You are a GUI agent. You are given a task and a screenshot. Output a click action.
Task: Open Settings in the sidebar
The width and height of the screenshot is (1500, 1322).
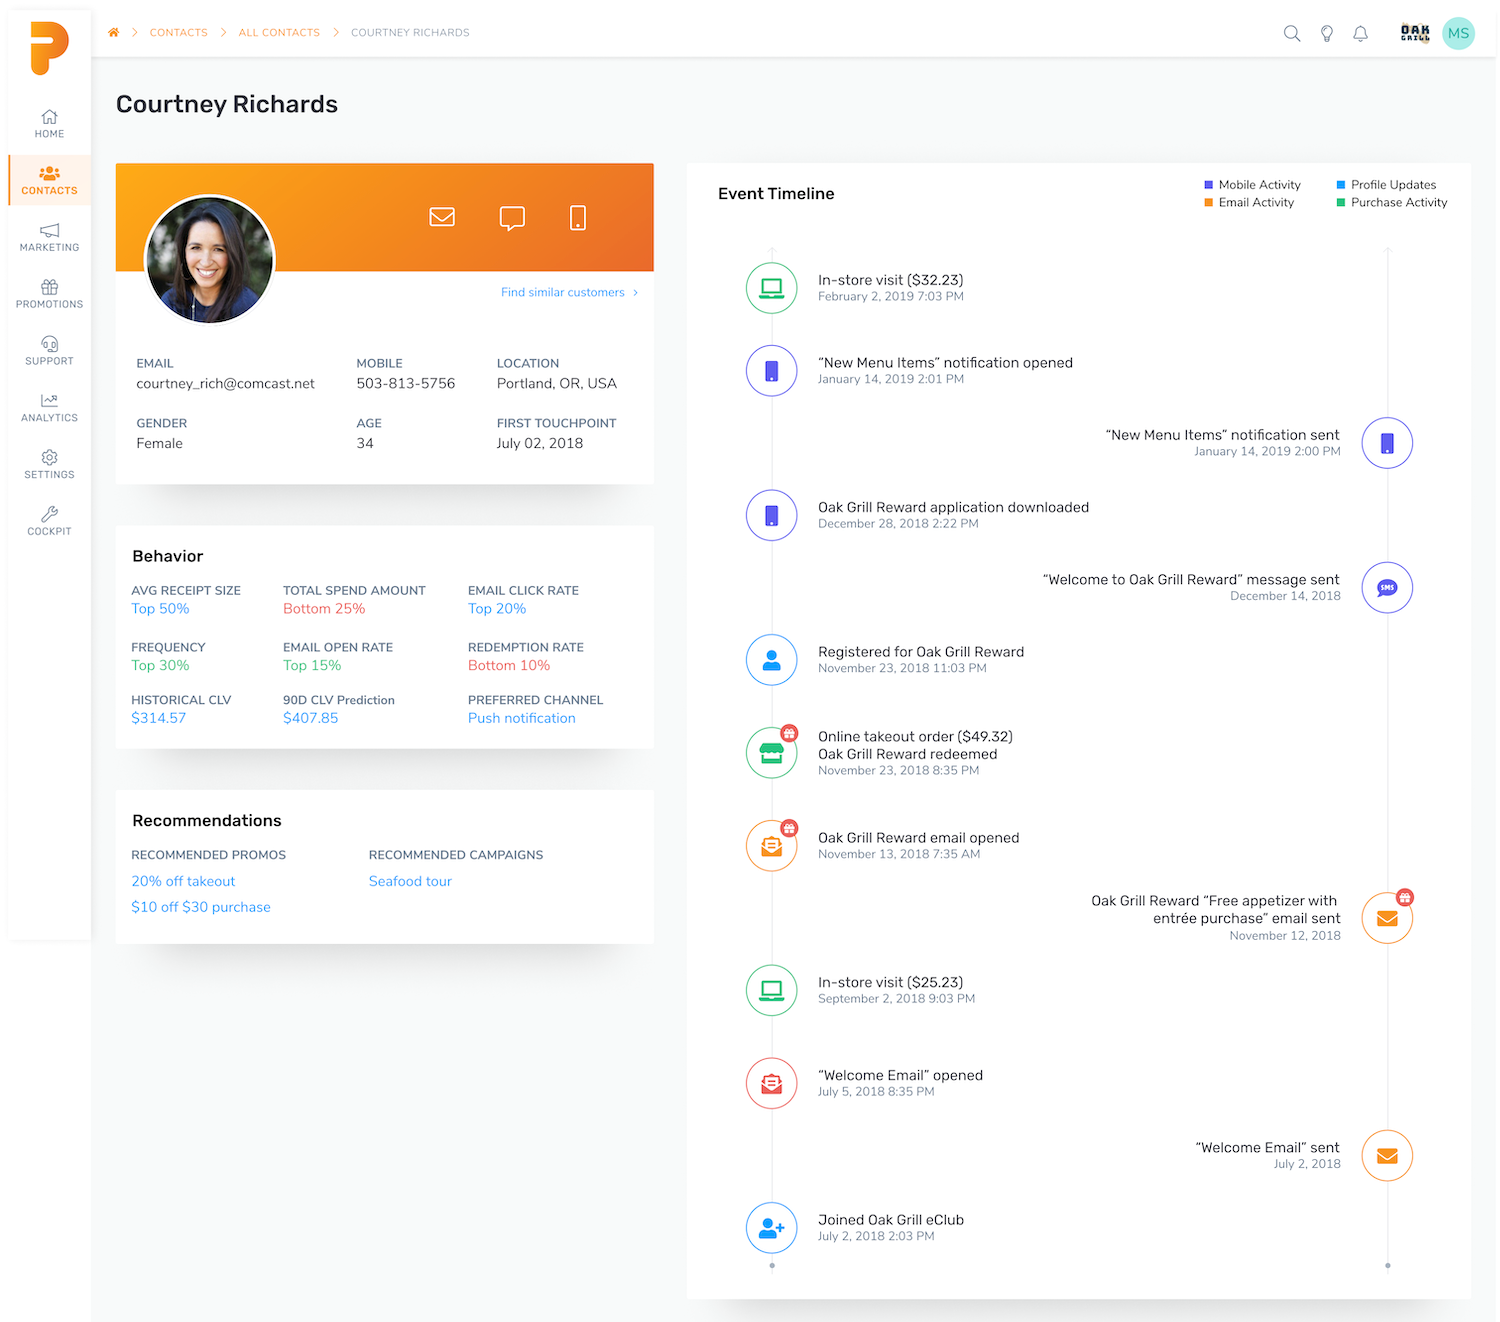(x=49, y=465)
